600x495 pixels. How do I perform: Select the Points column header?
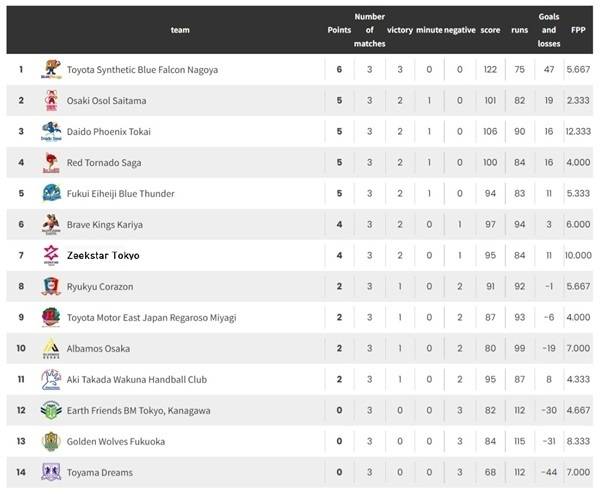tap(339, 30)
